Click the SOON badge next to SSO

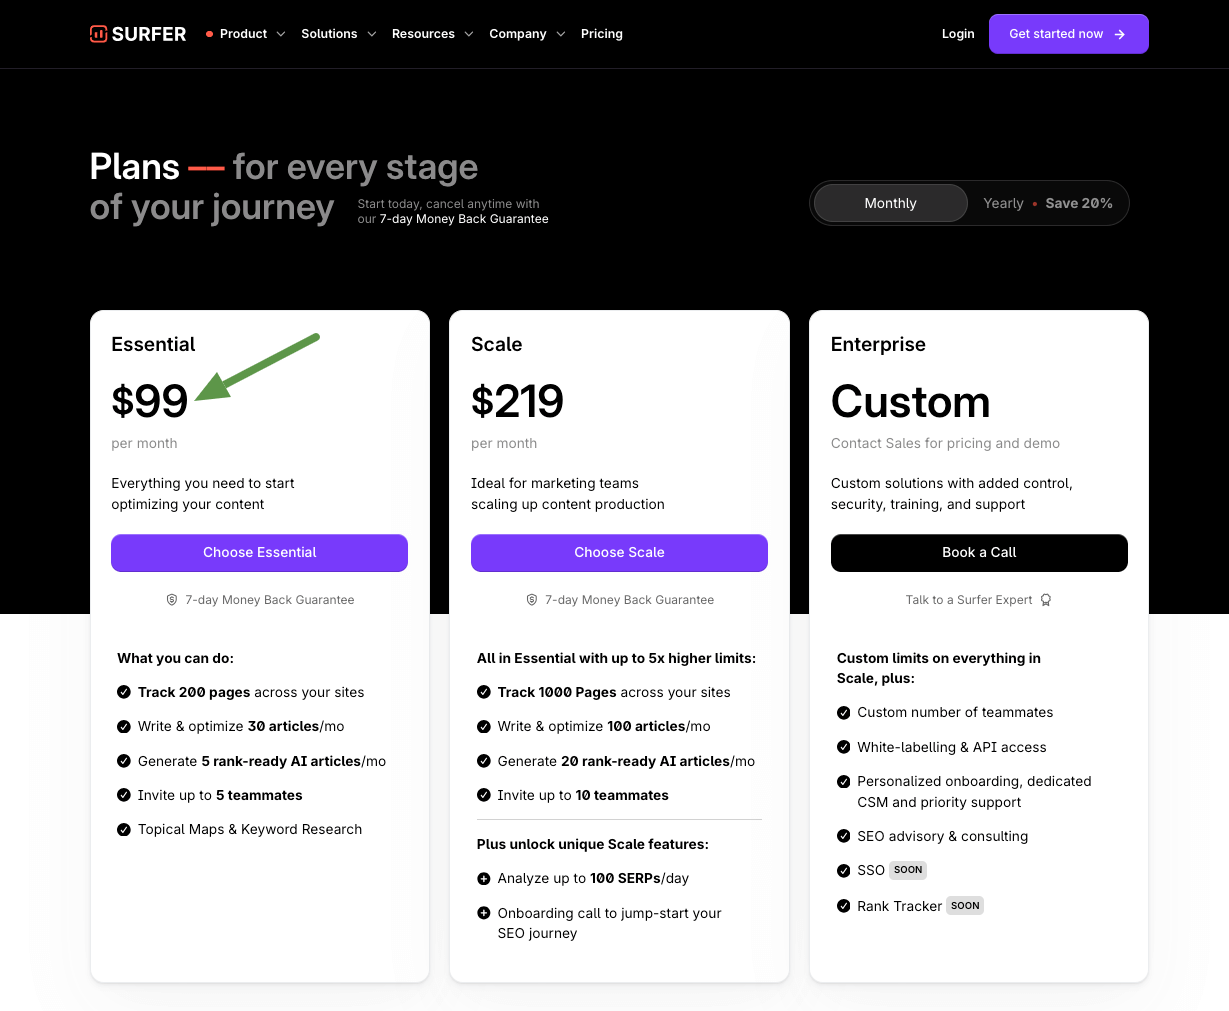point(908,870)
